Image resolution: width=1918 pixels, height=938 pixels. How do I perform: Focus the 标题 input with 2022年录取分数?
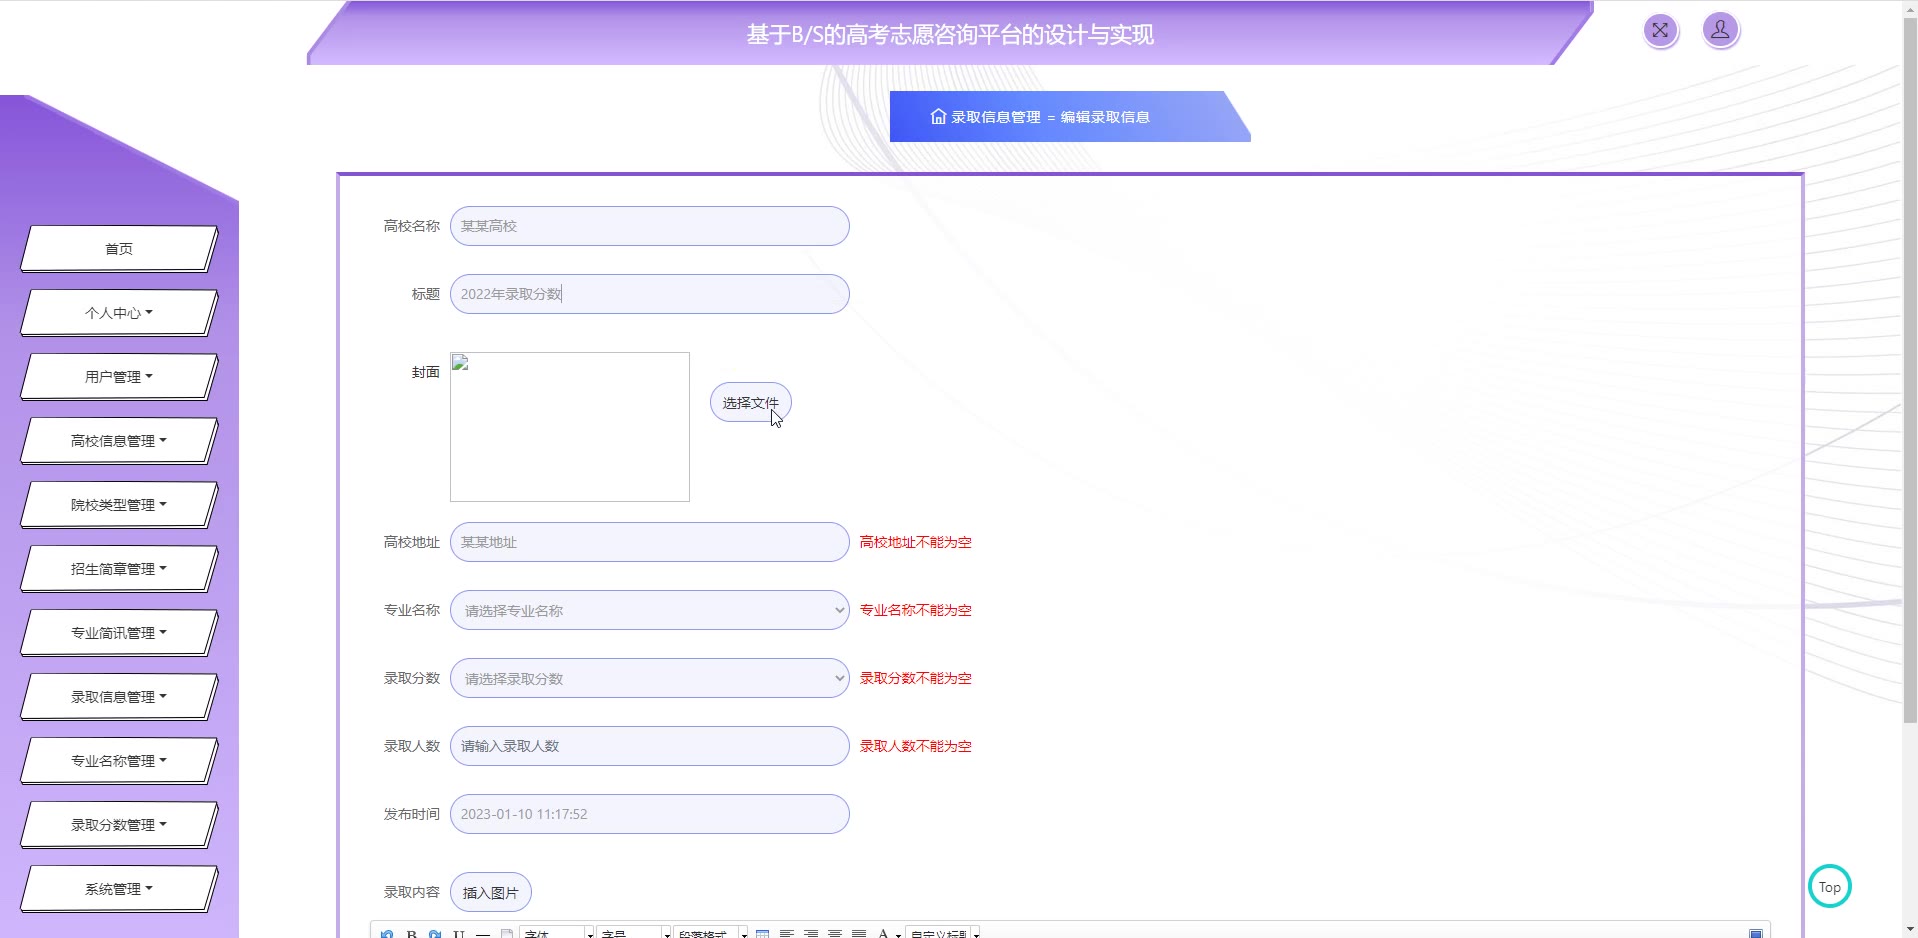pyautogui.click(x=650, y=294)
